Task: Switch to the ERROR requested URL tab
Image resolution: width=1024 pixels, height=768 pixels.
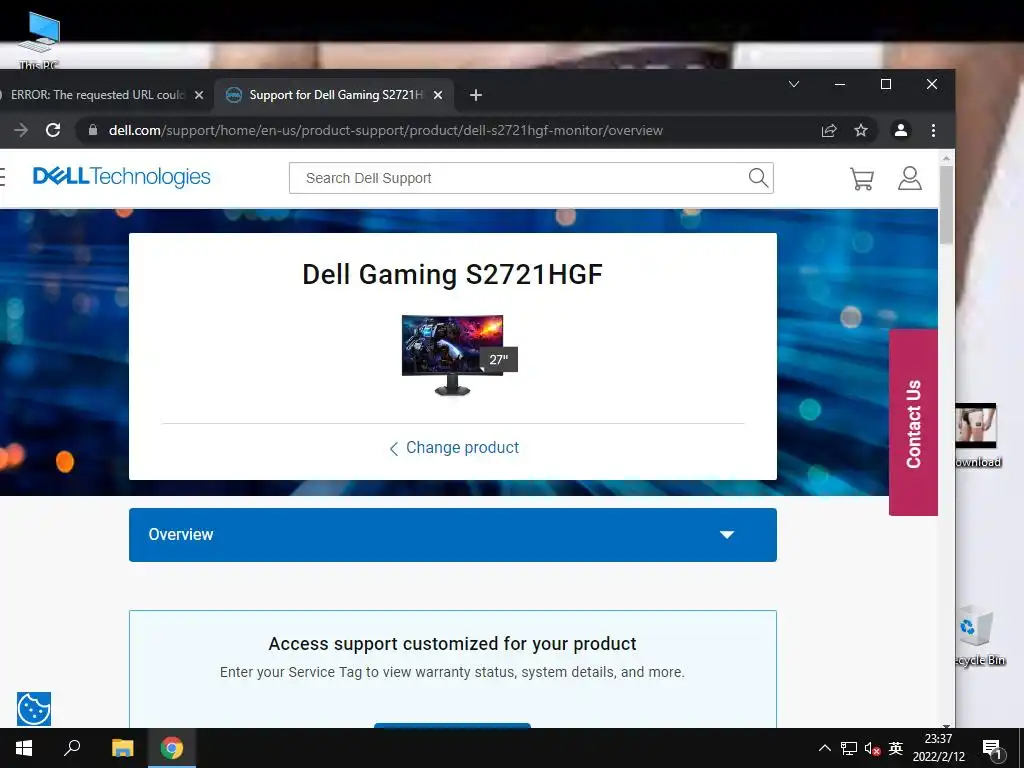Action: 98,95
